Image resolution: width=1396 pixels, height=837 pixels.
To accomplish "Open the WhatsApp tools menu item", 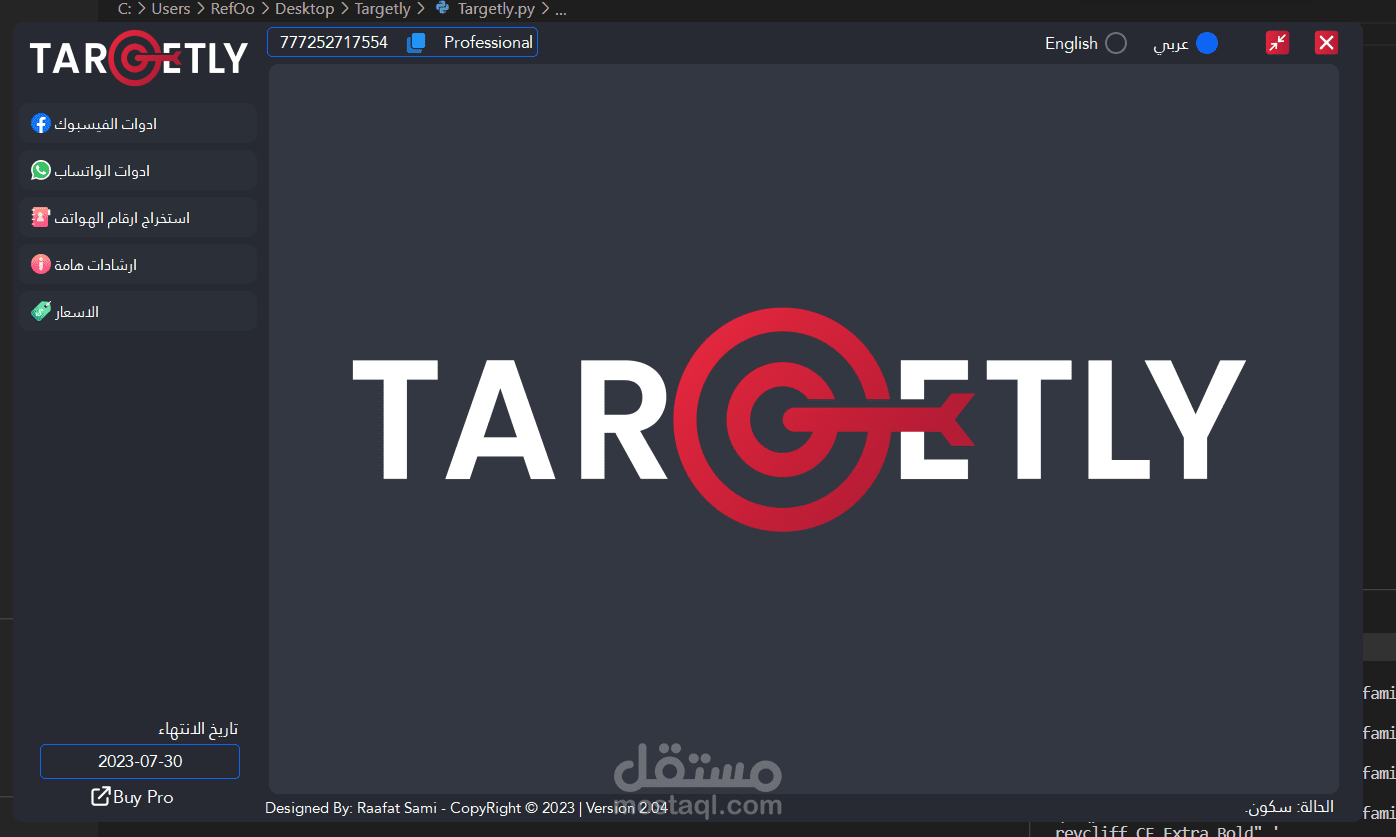I will [x=138, y=170].
